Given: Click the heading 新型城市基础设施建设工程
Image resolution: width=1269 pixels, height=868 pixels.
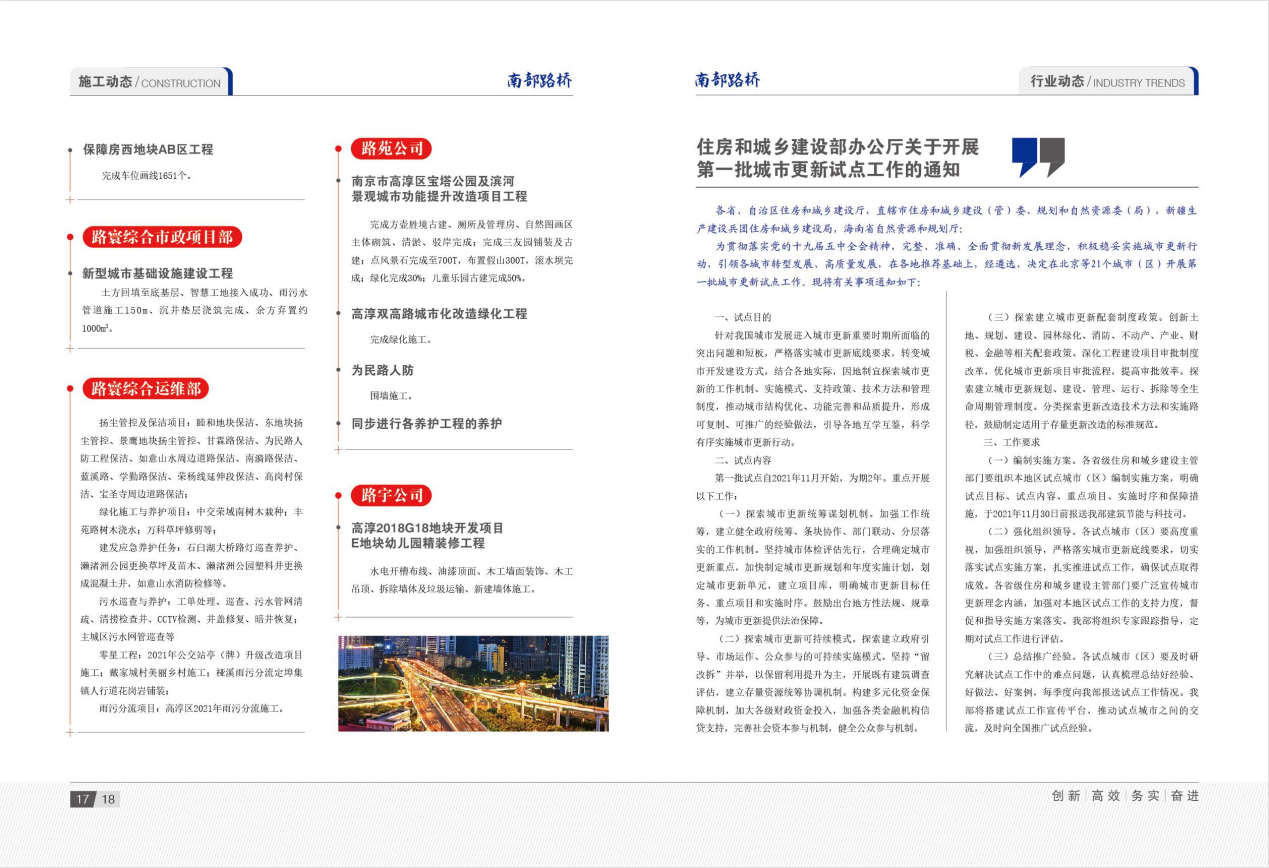Looking at the screenshot, I should [157, 272].
